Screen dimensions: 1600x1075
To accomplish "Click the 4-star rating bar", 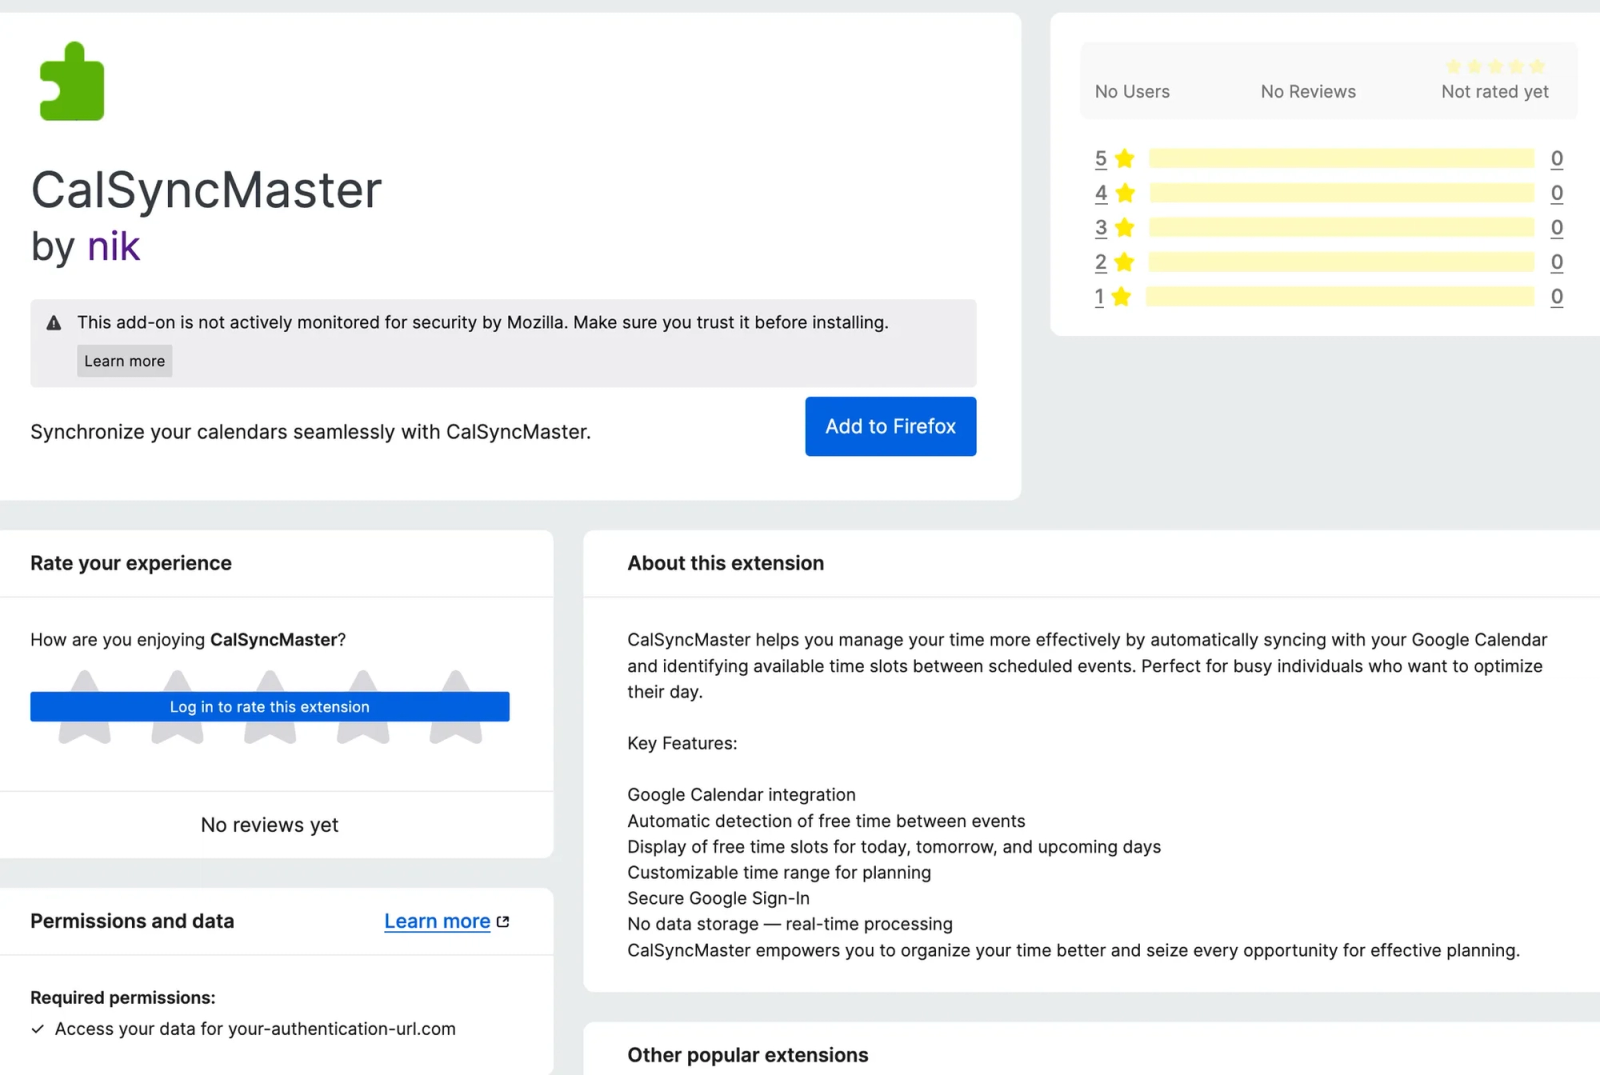I will (1341, 193).
